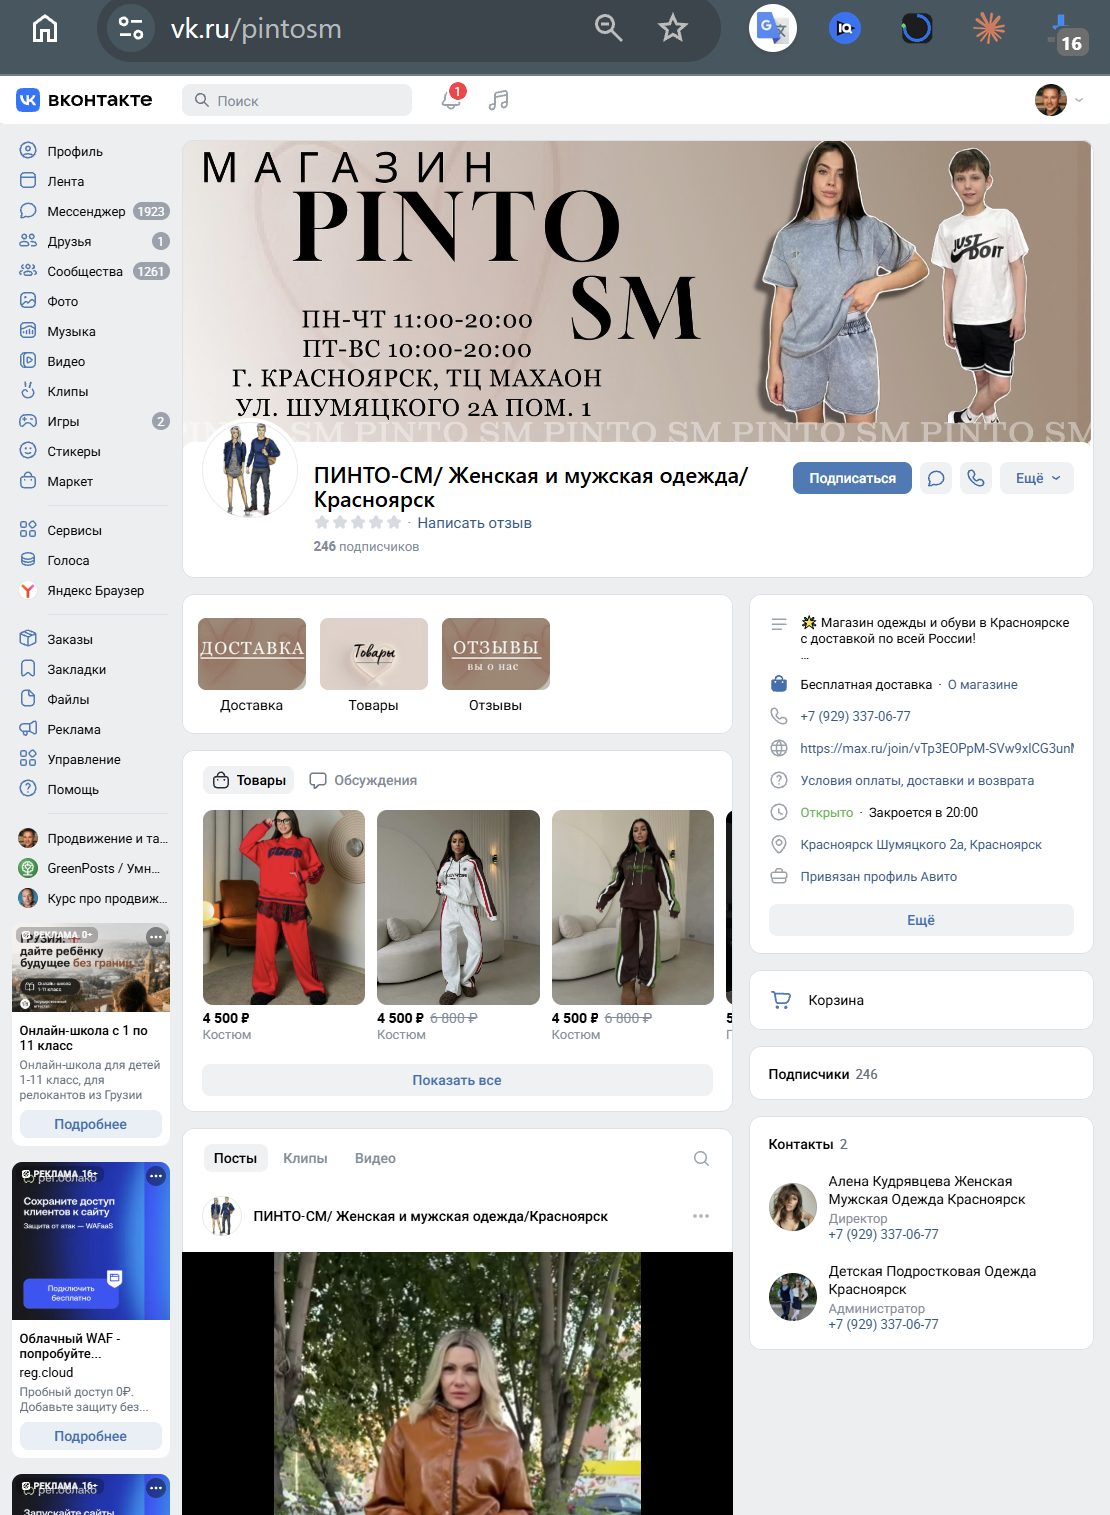Screen dimensions: 1110x1515
Task: Open the orange starburst extension icon
Action: (989, 28)
